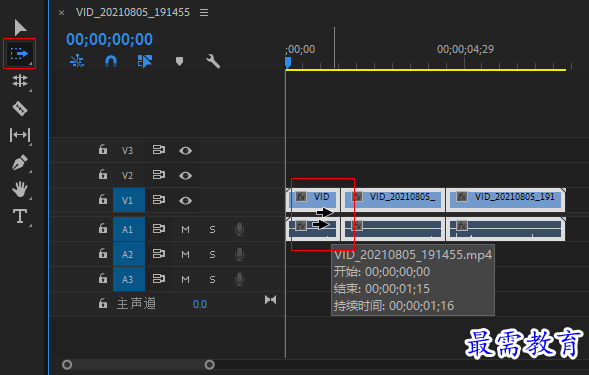Select the VID_20210805_191455 sequence tab
The image size is (589, 375).
[133, 12]
